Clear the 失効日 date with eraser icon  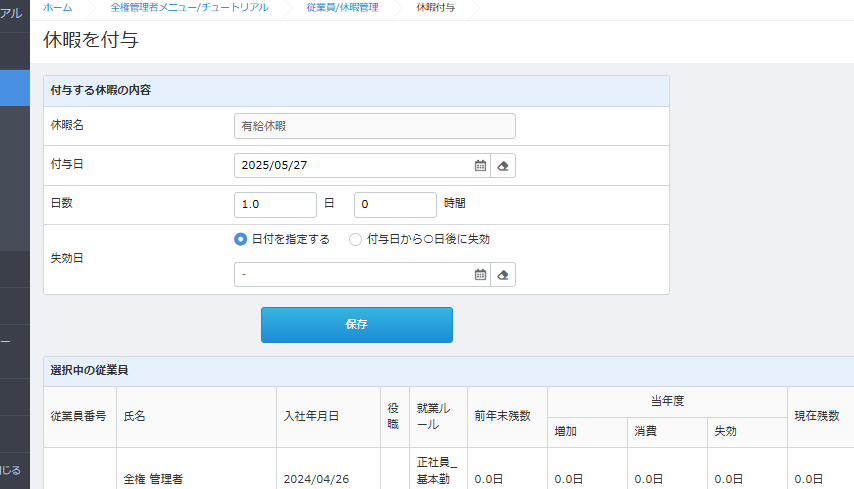504,275
